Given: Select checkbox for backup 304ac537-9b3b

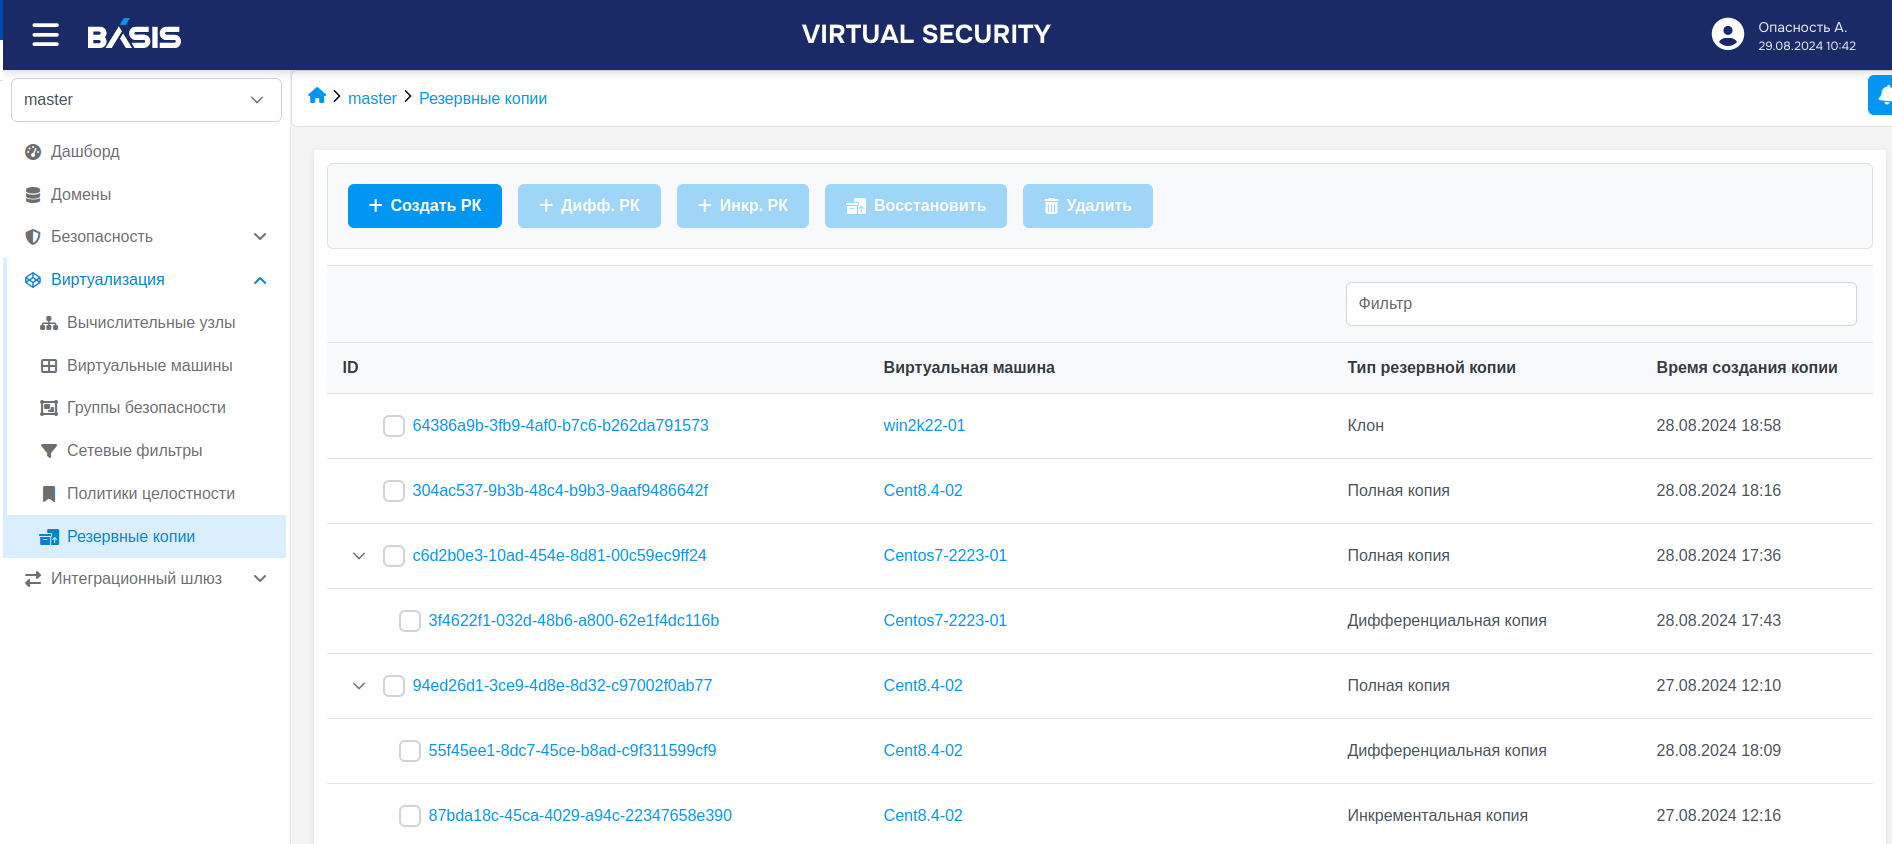Looking at the screenshot, I should tap(394, 491).
